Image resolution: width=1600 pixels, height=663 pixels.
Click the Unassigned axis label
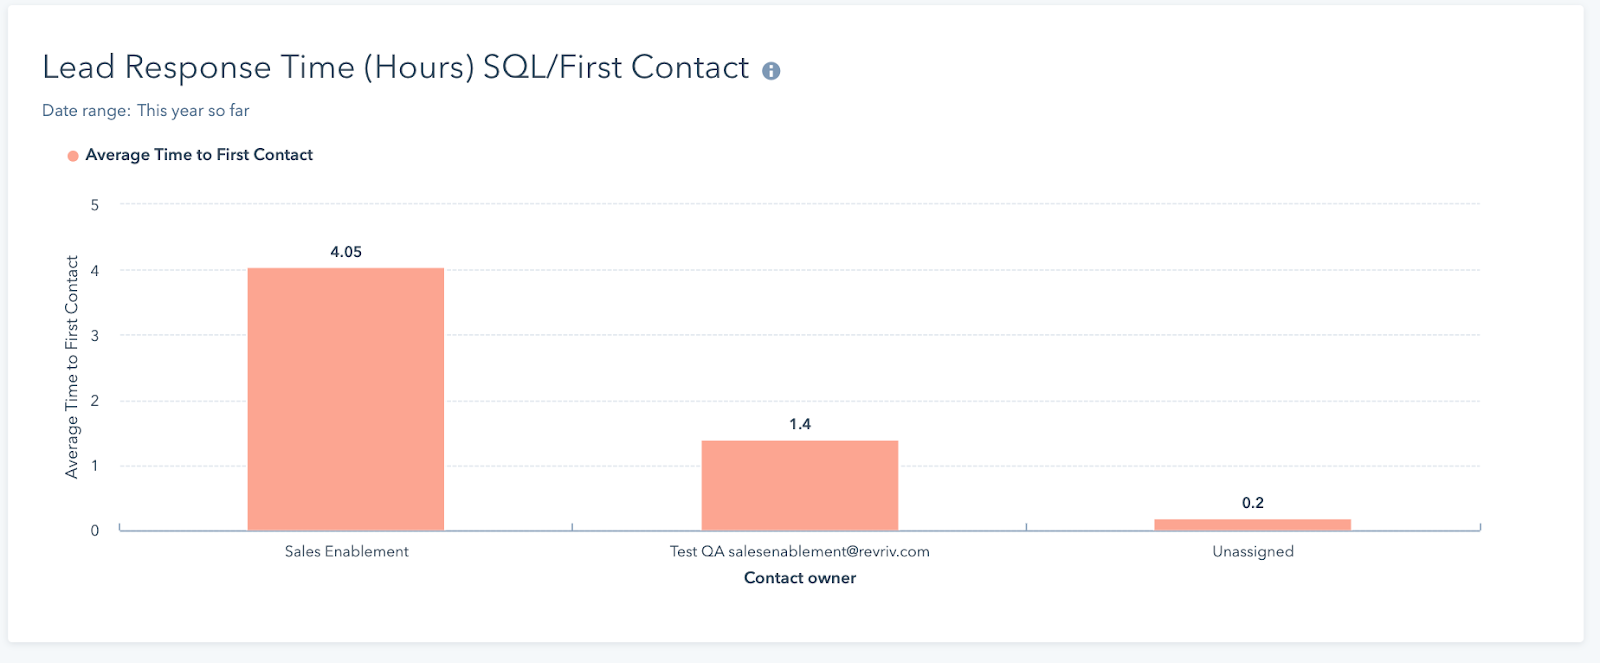click(1253, 551)
